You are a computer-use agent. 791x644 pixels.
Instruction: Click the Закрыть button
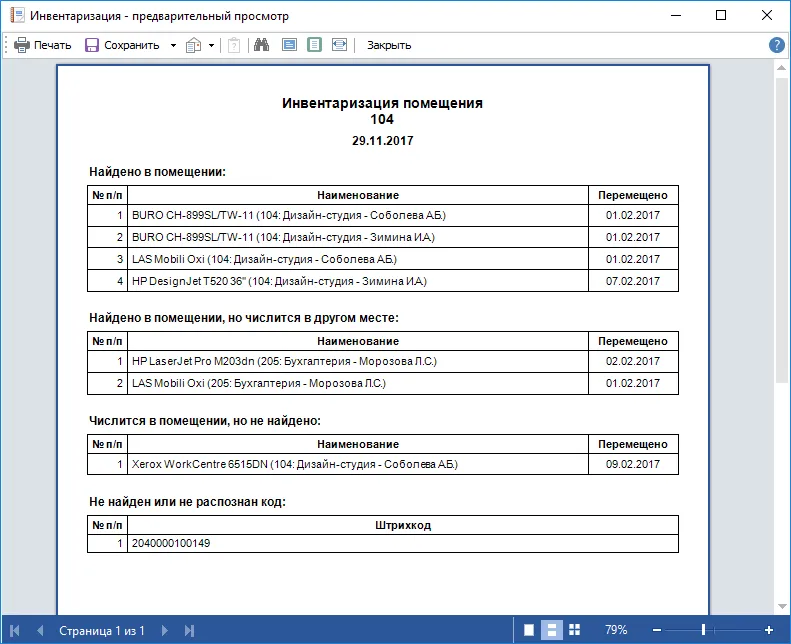pos(389,45)
